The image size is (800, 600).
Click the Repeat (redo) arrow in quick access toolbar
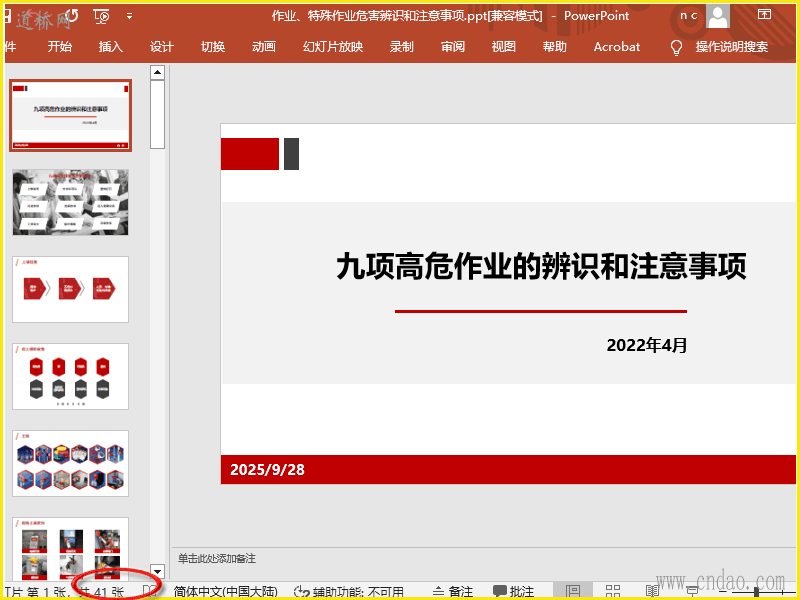click(72, 16)
